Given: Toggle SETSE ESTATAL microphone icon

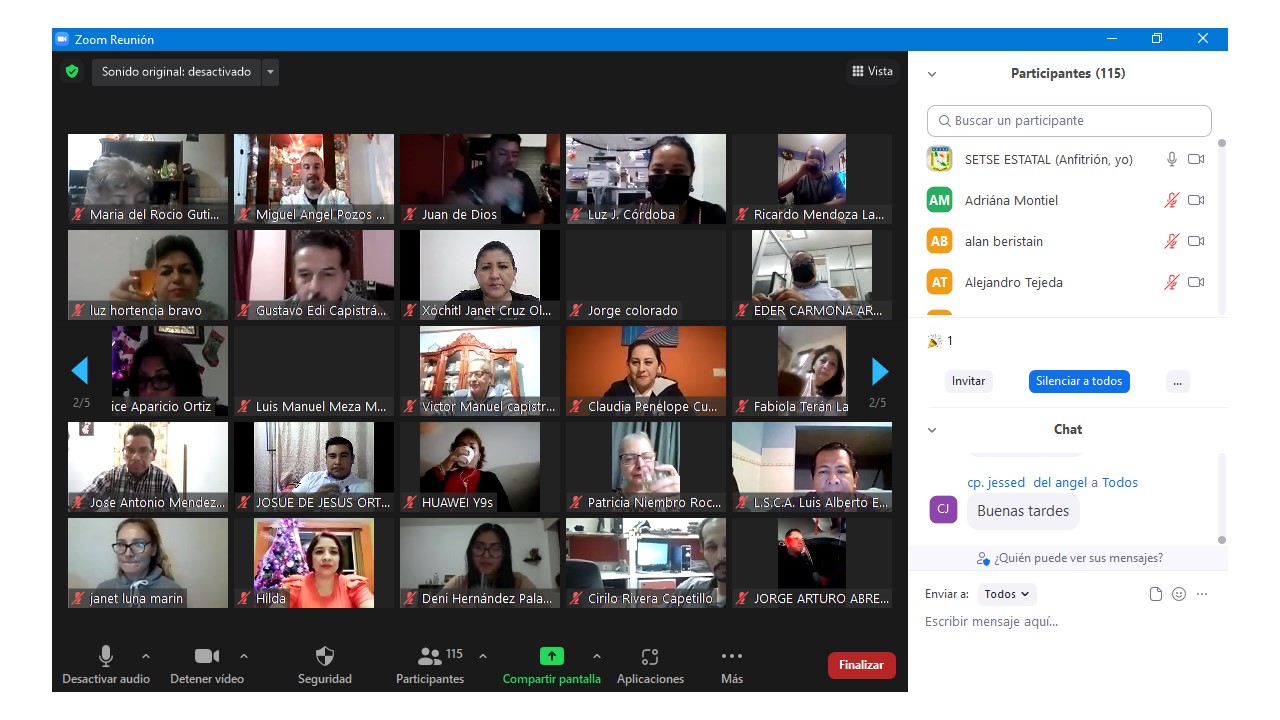Looking at the screenshot, I should [1172, 159].
